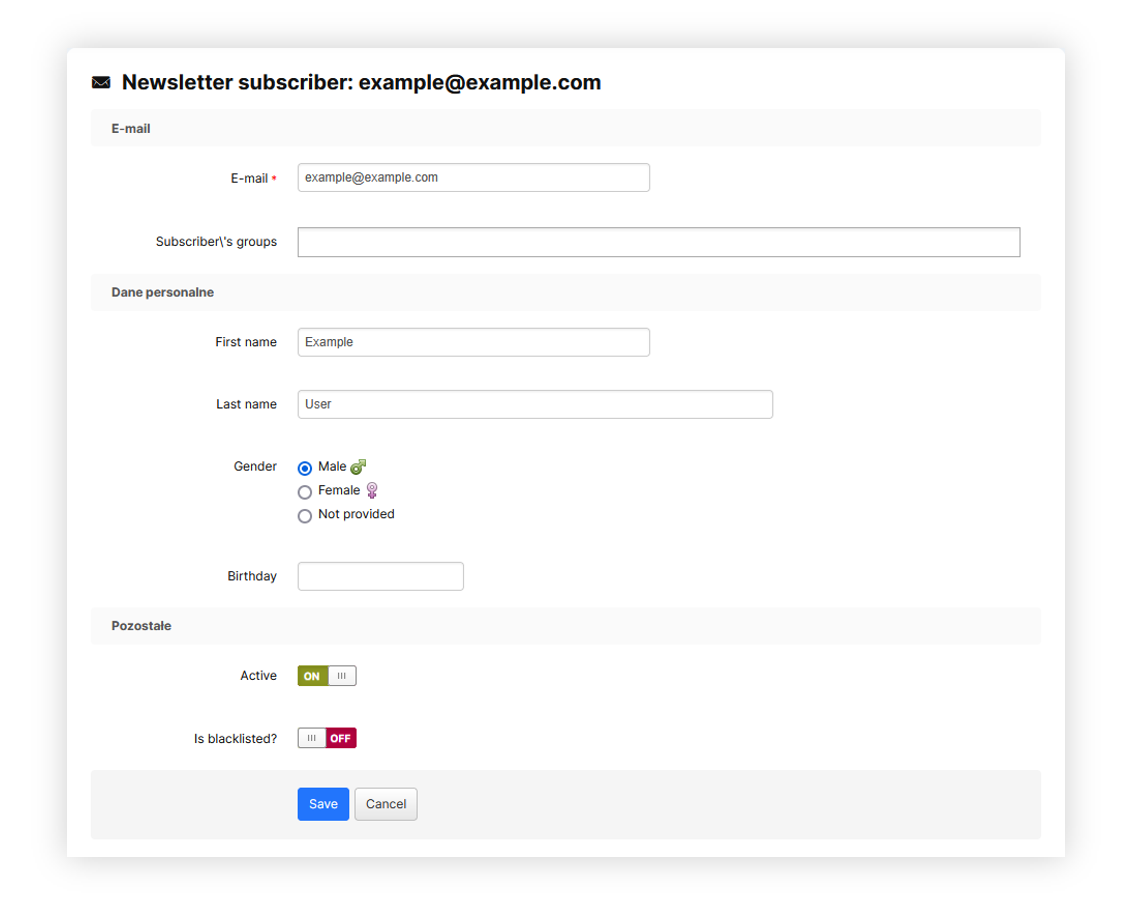Screen dimensions: 1135x917
Task: Click the Dane personalne section header
Action: coord(162,293)
